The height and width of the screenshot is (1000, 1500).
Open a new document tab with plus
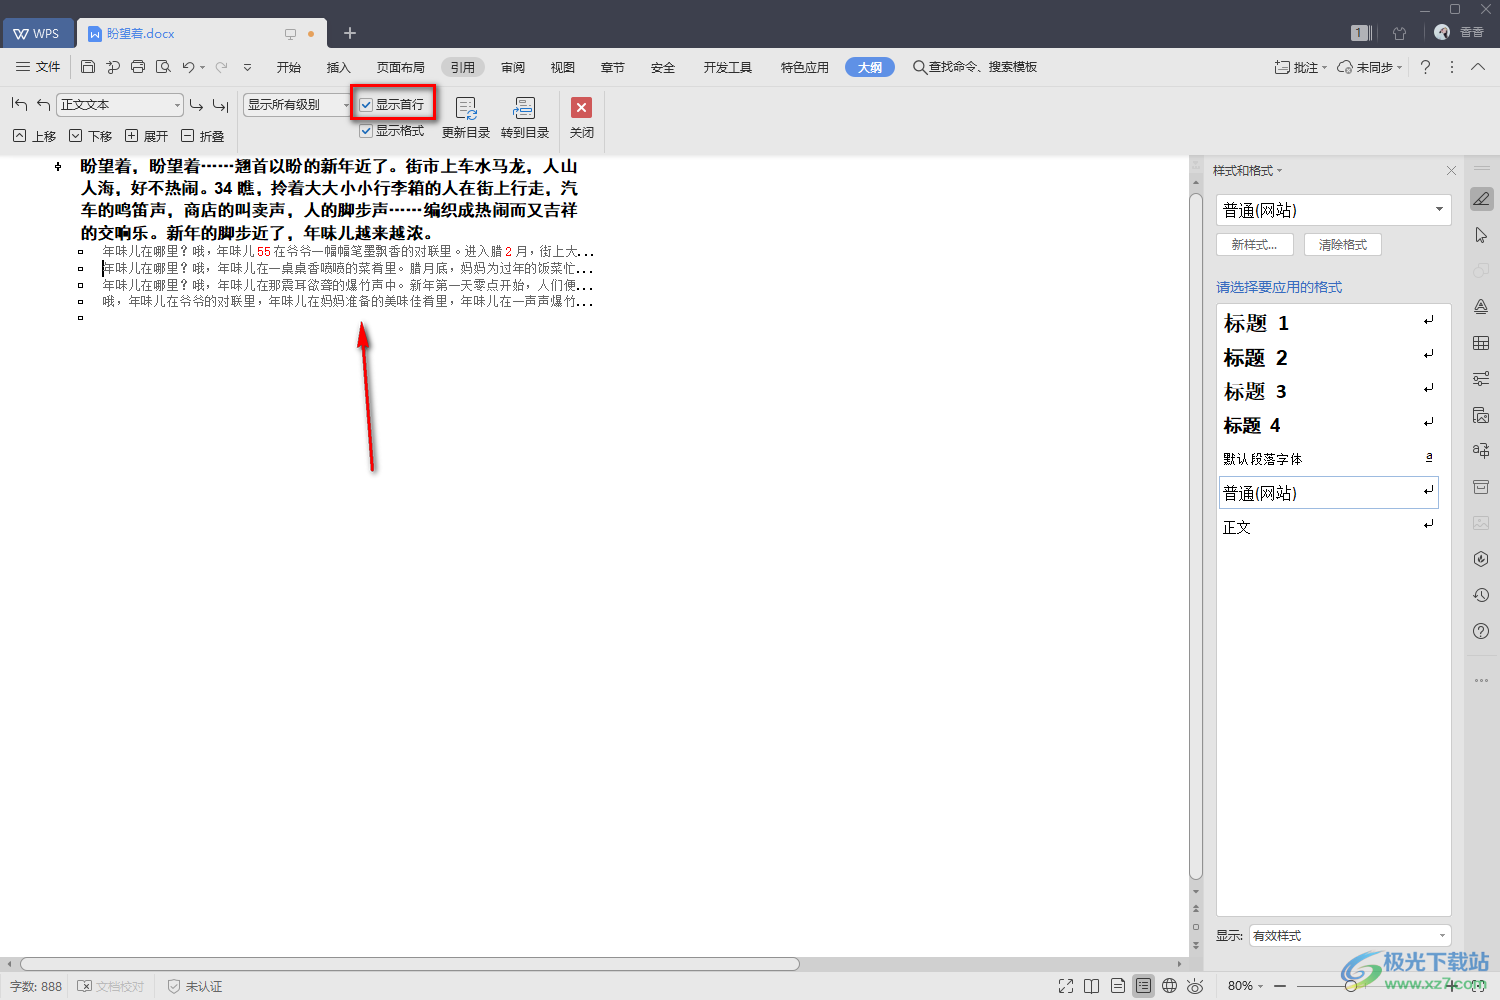350,33
